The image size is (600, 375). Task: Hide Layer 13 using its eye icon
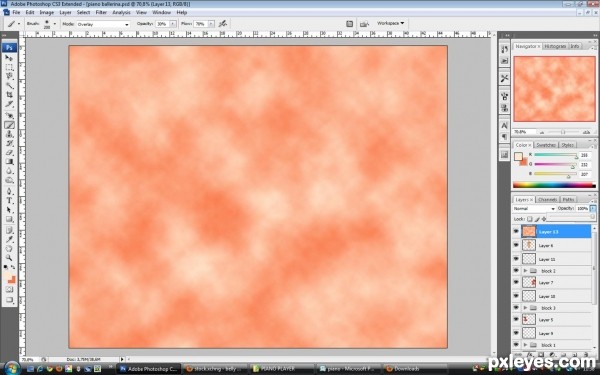pos(516,232)
